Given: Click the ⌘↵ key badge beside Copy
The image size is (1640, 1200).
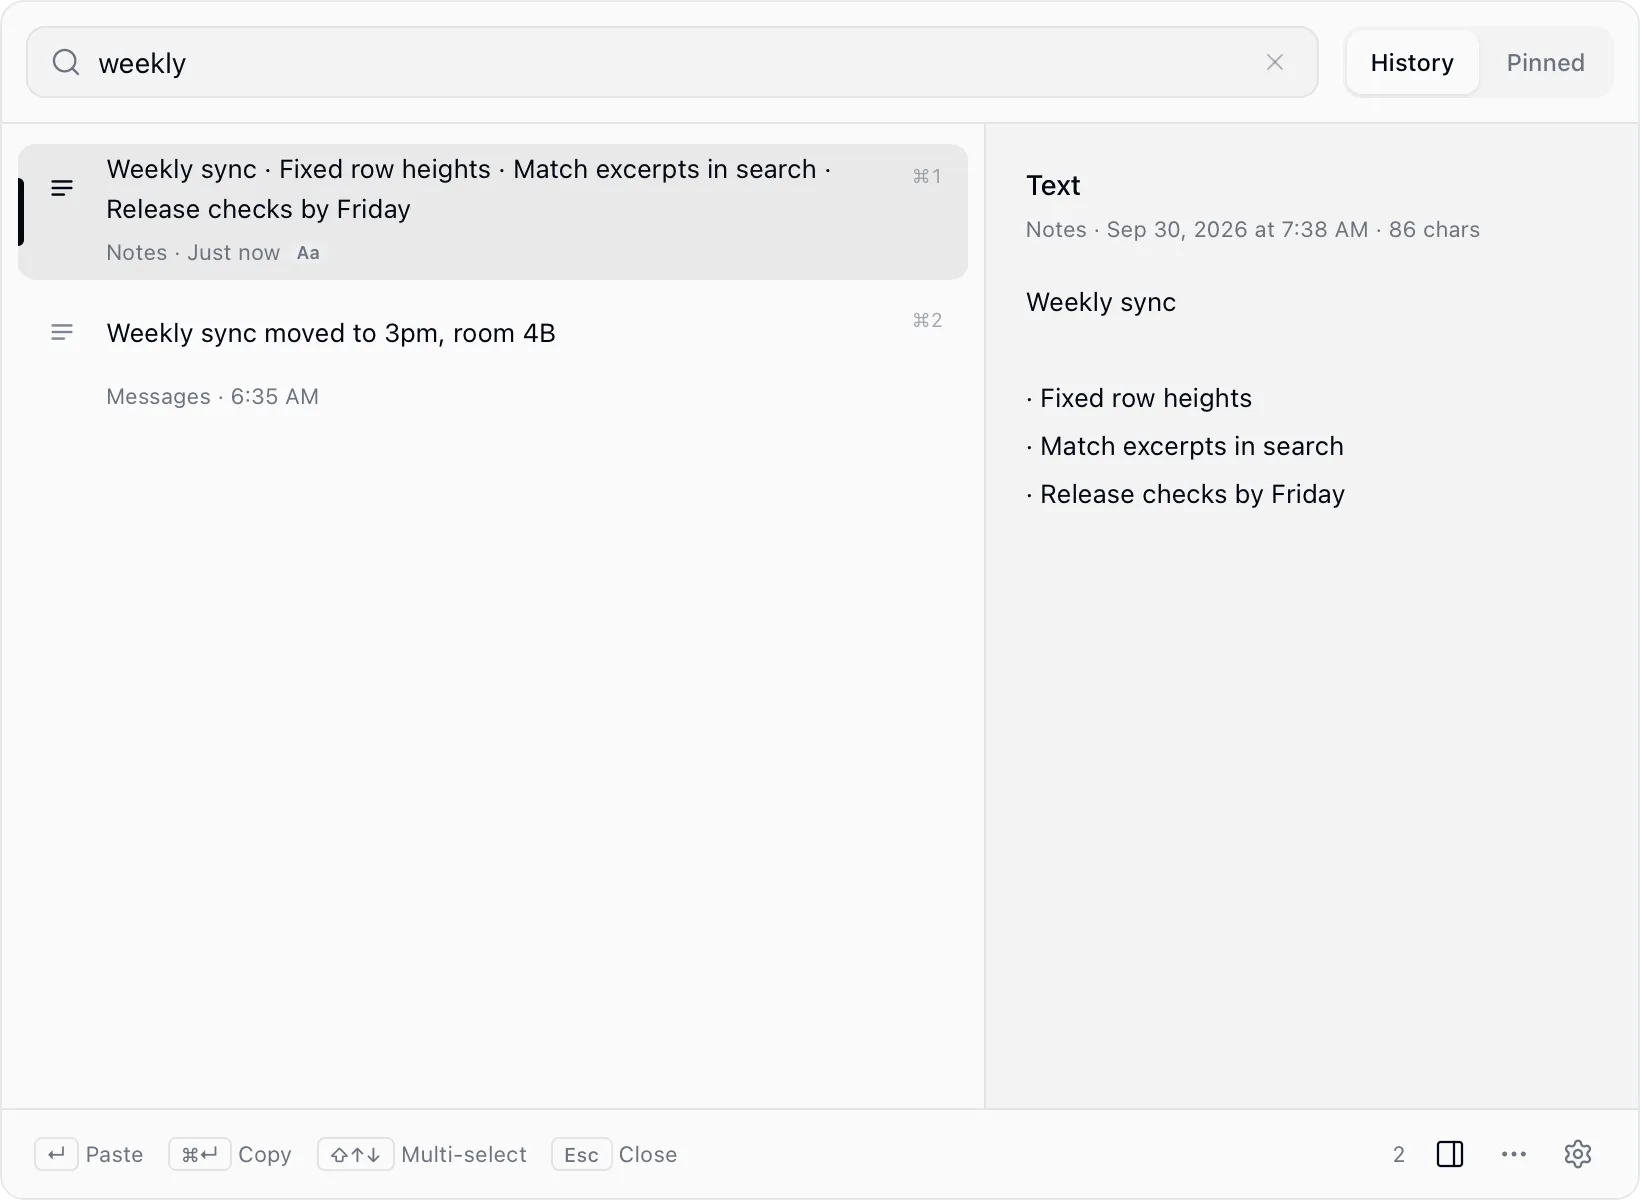Looking at the screenshot, I should (x=199, y=1154).
